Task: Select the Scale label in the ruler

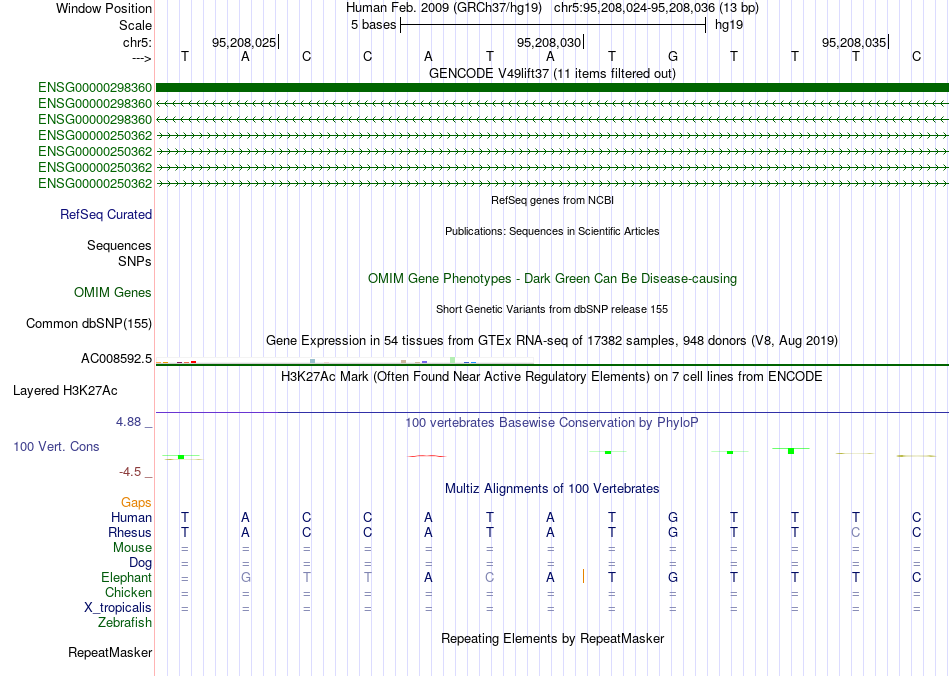Action: click(x=135, y=25)
